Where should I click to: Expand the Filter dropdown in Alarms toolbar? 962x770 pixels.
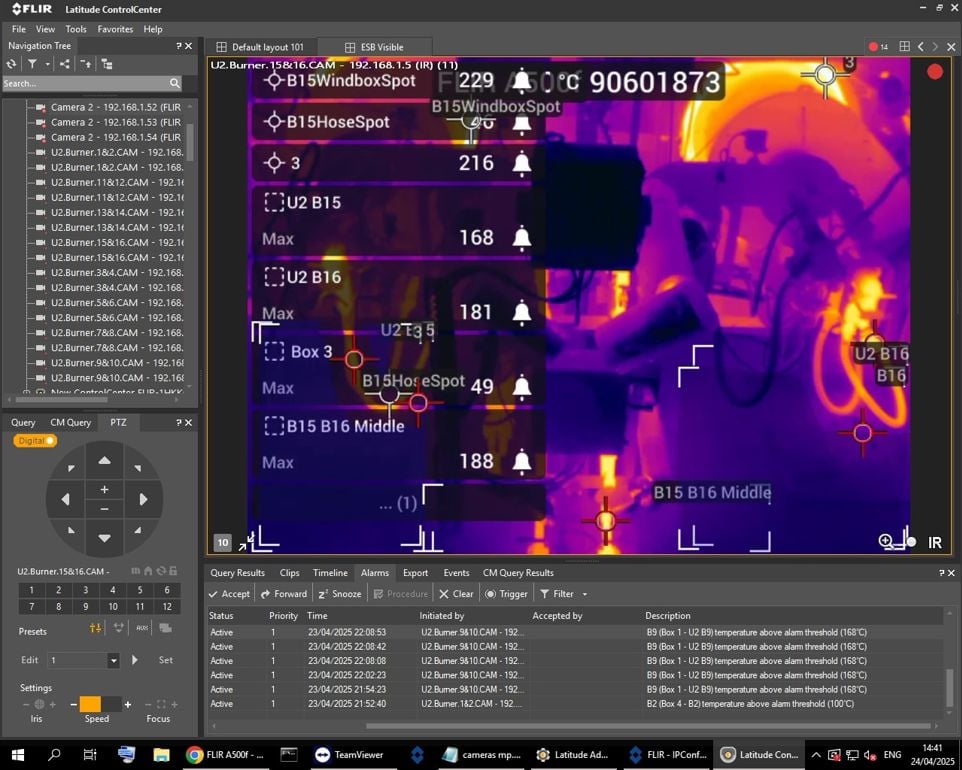[x=584, y=594]
